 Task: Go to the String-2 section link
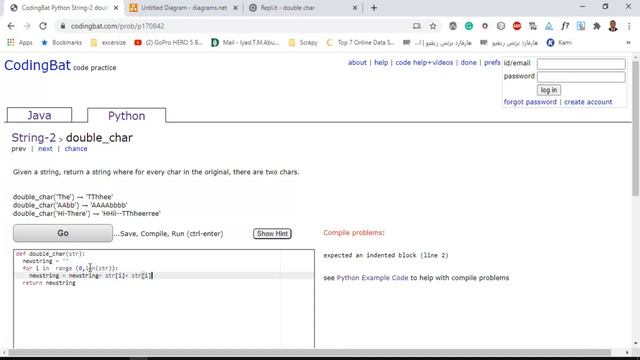[33, 138]
